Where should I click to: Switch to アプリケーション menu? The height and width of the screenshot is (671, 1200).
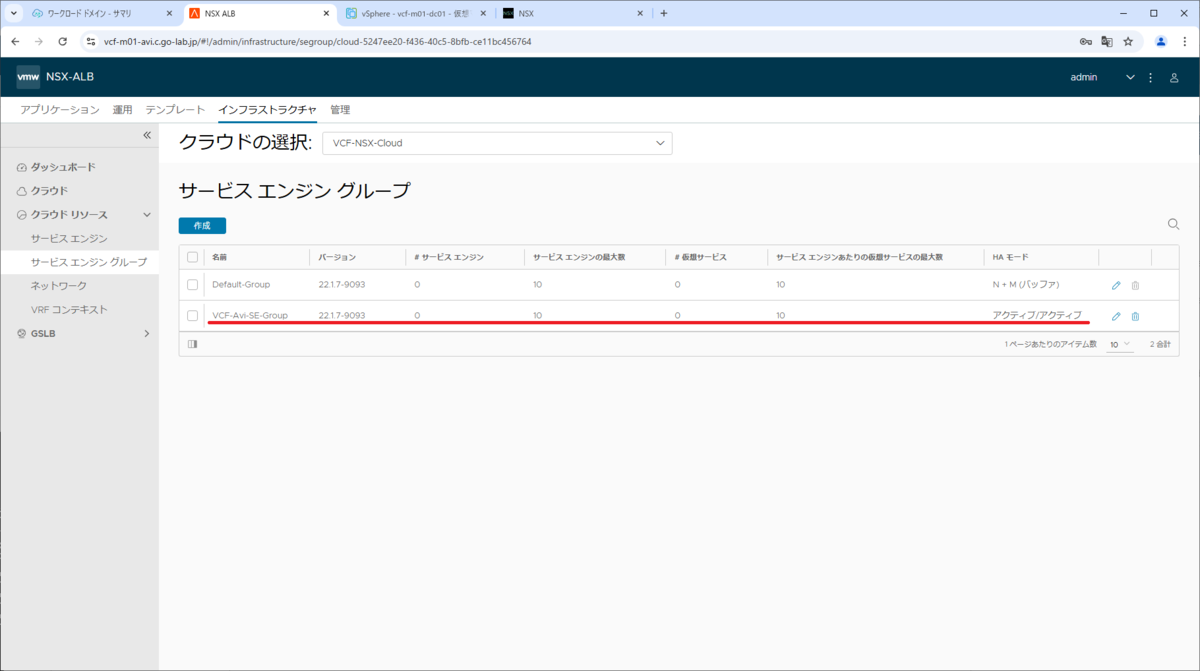coord(60,110)
